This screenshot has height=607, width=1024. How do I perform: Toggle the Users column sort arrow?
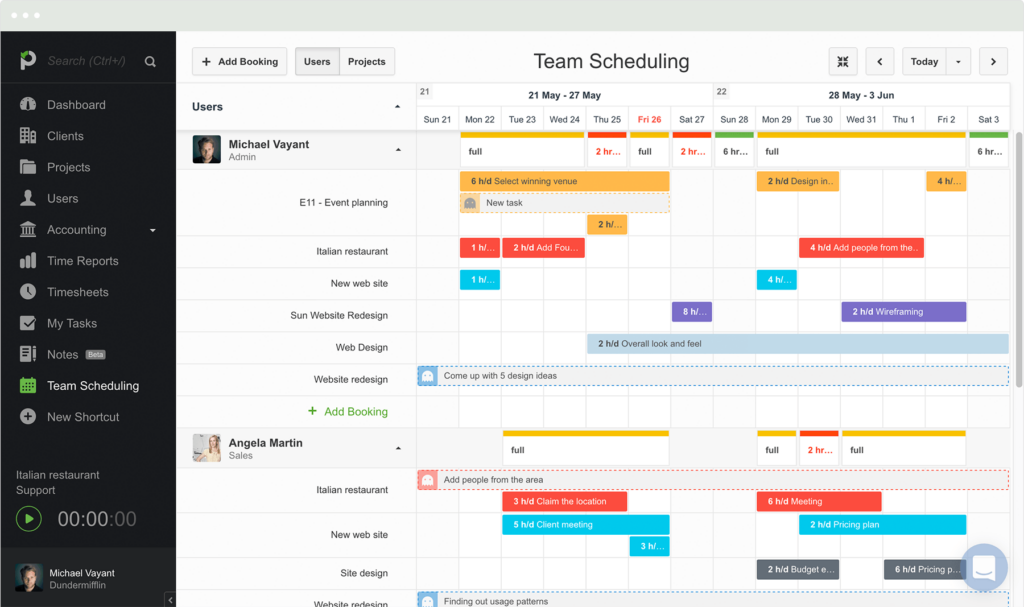(397, 107)
